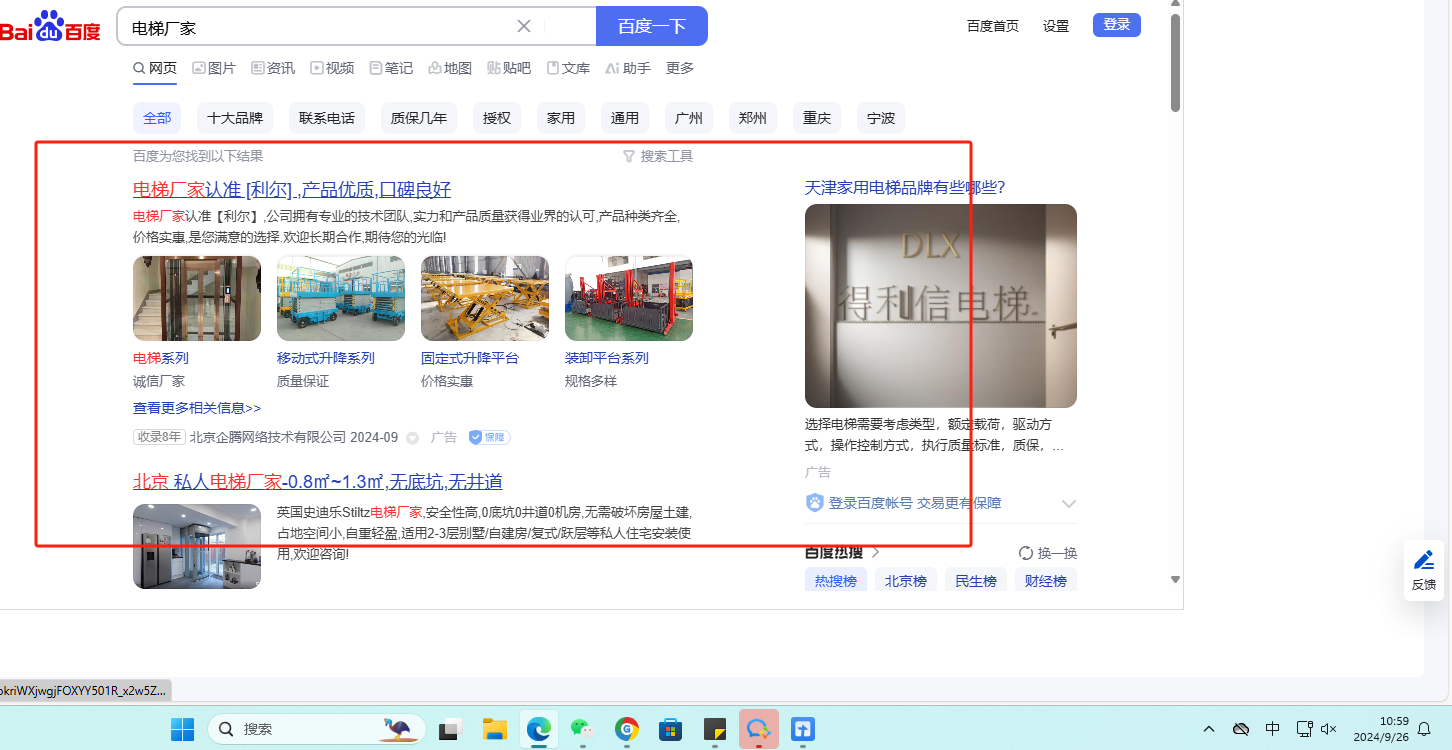Viewport: 1452px width, 750px height.
Task: Open the Stiltz home elevator thumbnail
Action: (x=197, y=546)
